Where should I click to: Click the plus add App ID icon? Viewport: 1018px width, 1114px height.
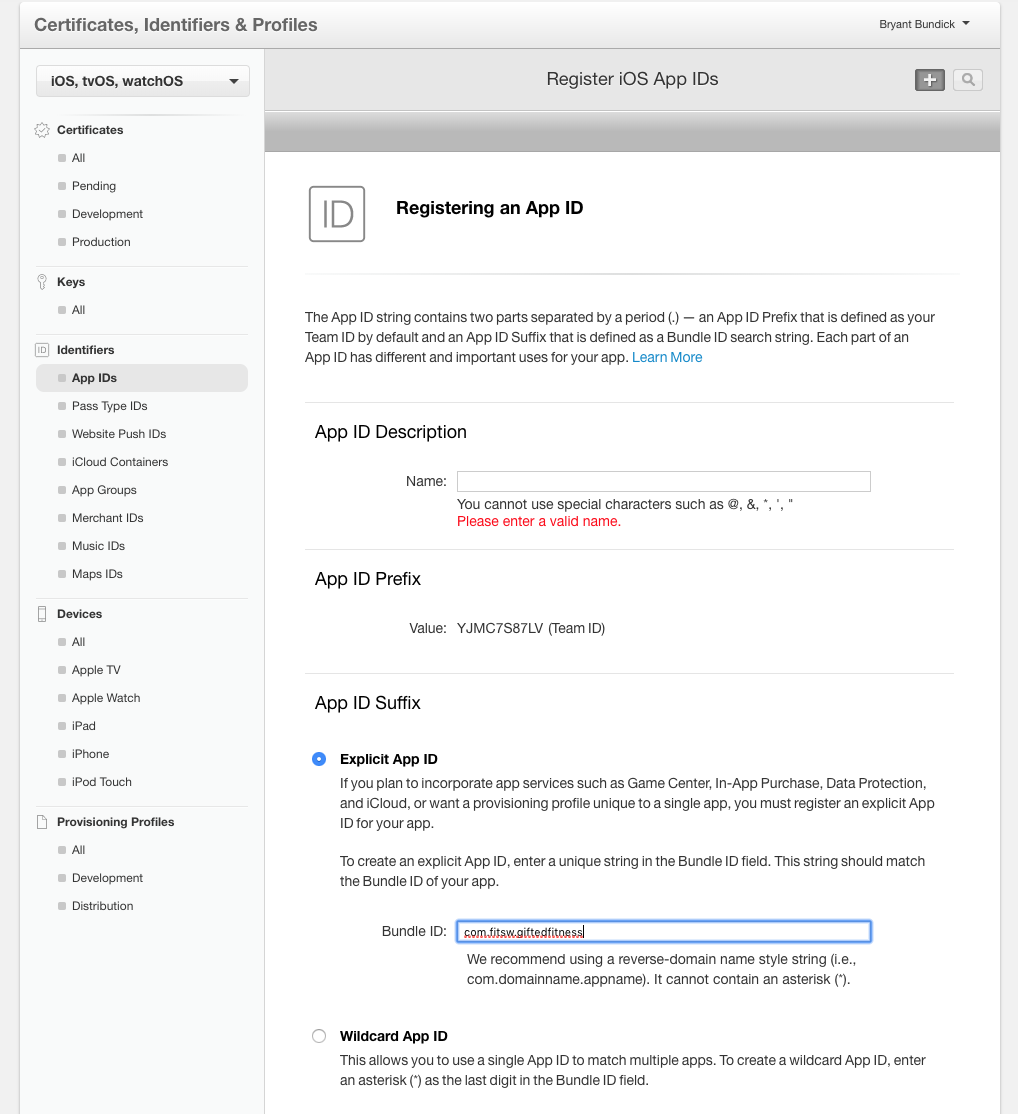coord(929,80)
